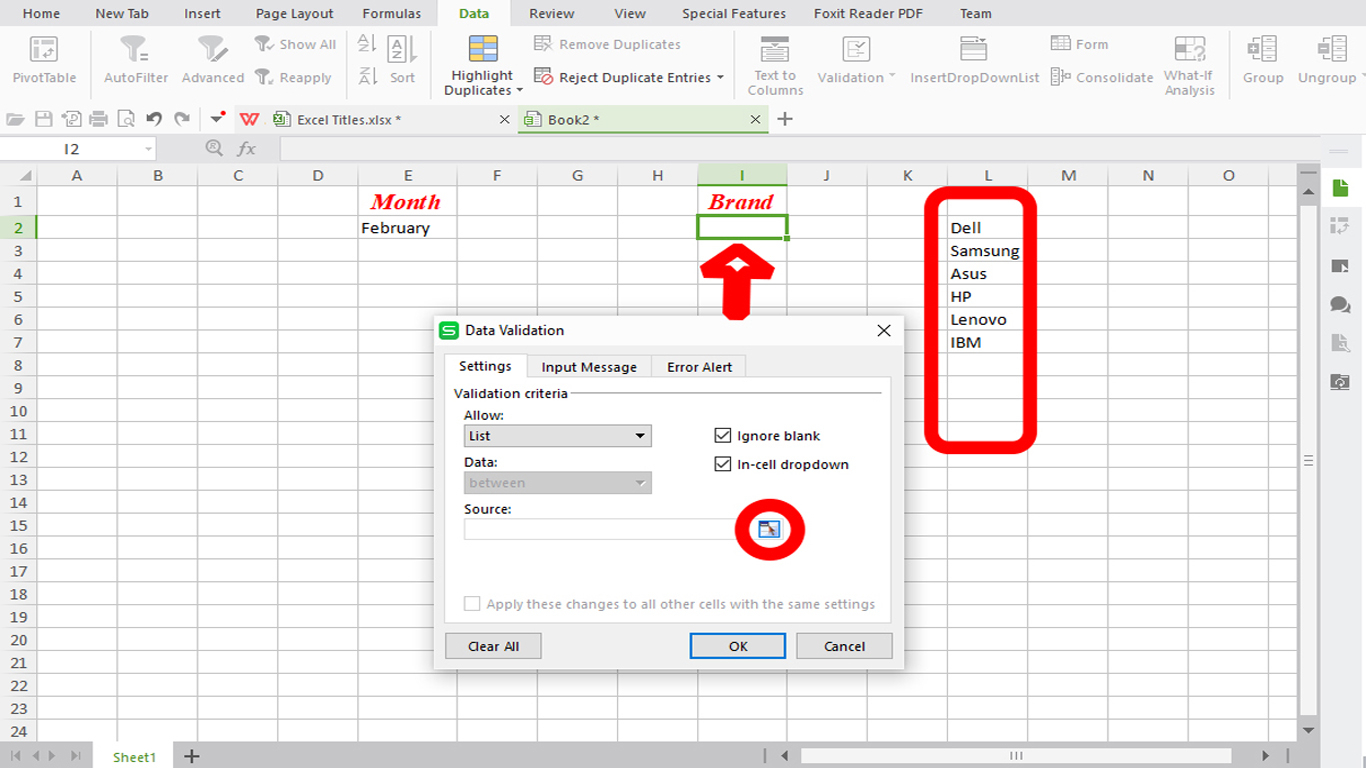Click the fx insert function button
Image resolution: width=1366 pixels, height=768 pixels.
pyautogui.click(x=246, y=149)
